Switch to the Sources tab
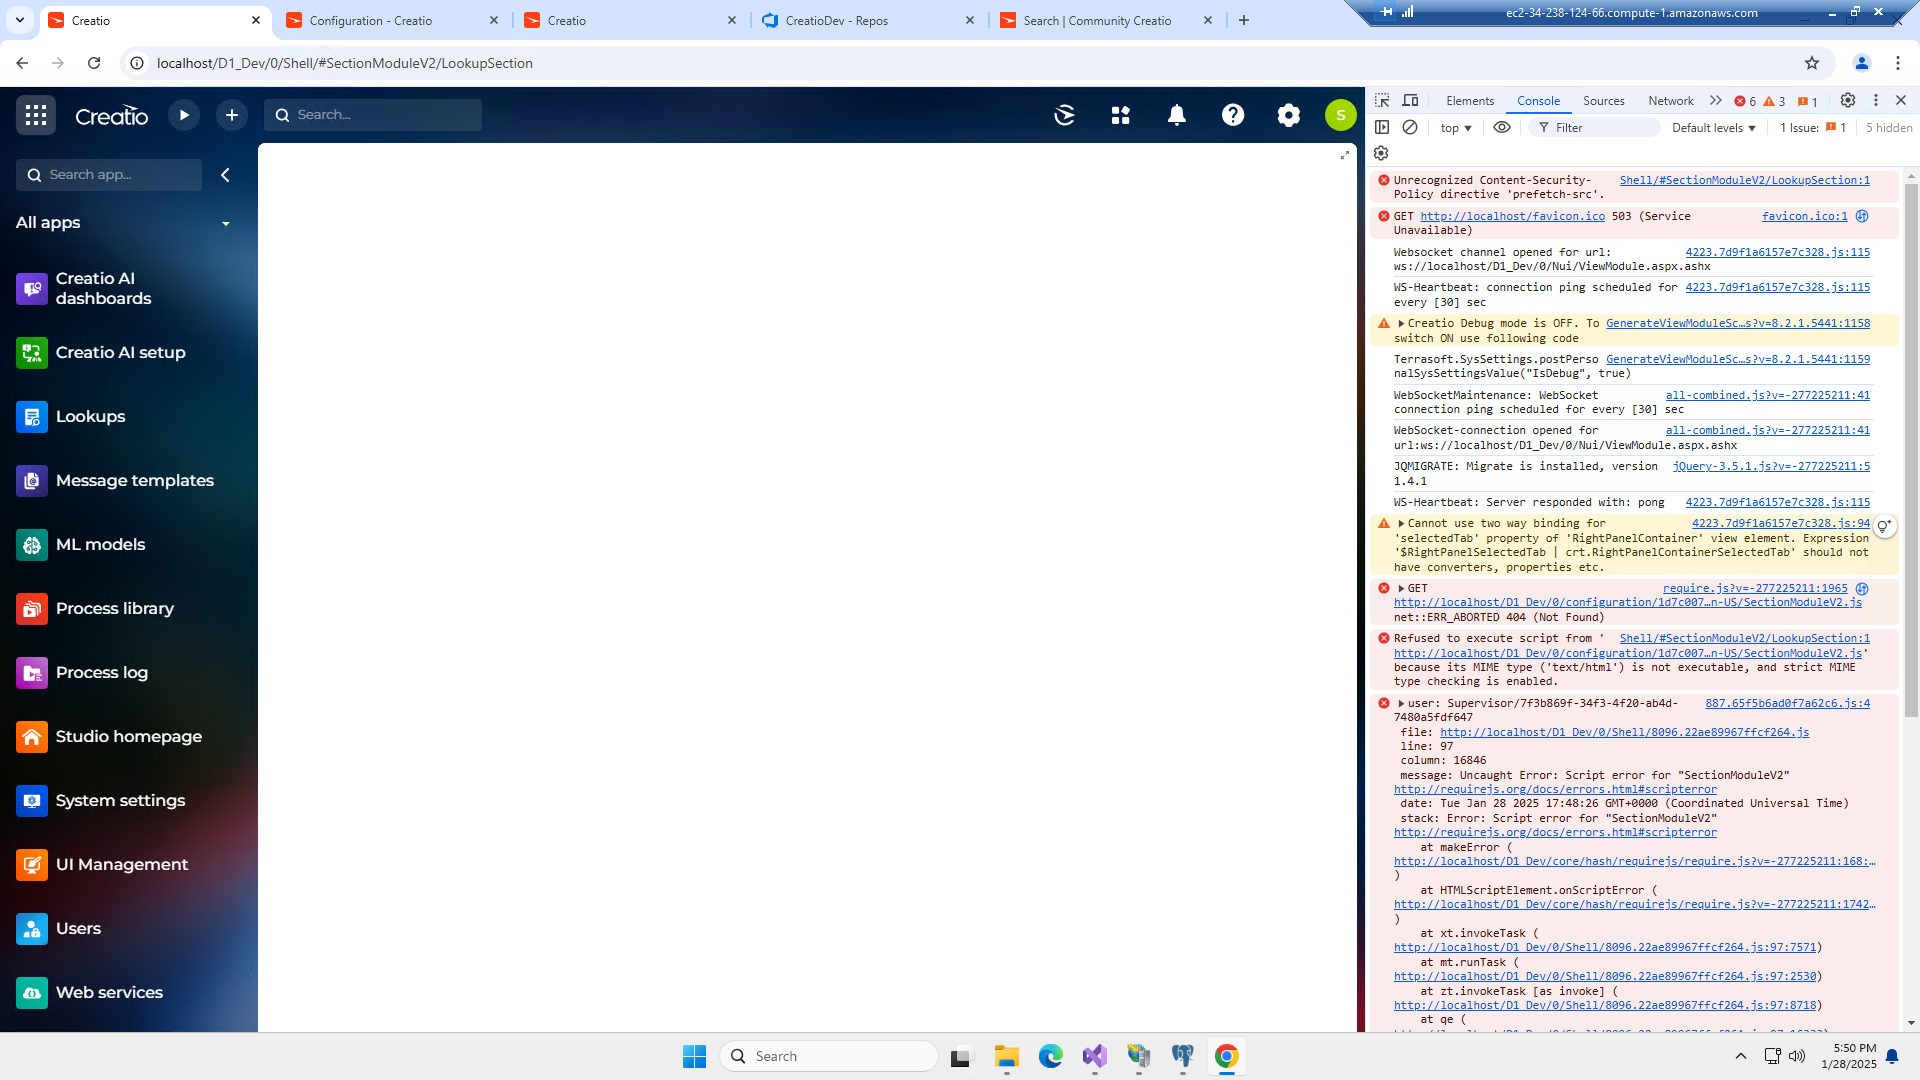 click(1604, 101)
